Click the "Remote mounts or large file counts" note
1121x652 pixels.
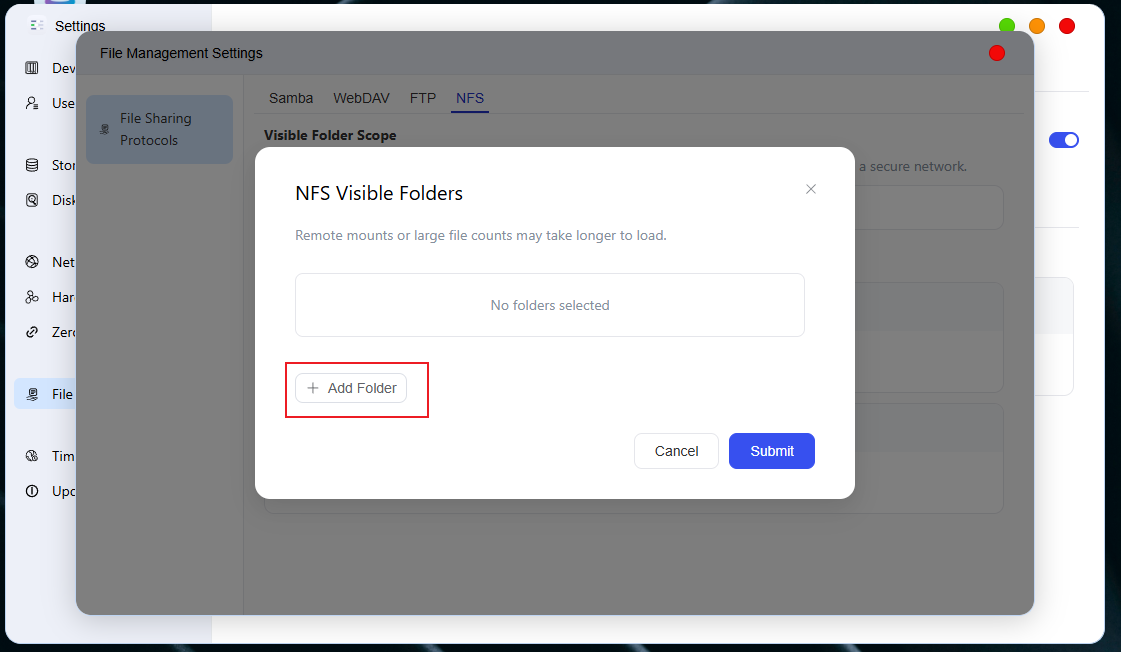pyautogui.click(x=481, y=235)
